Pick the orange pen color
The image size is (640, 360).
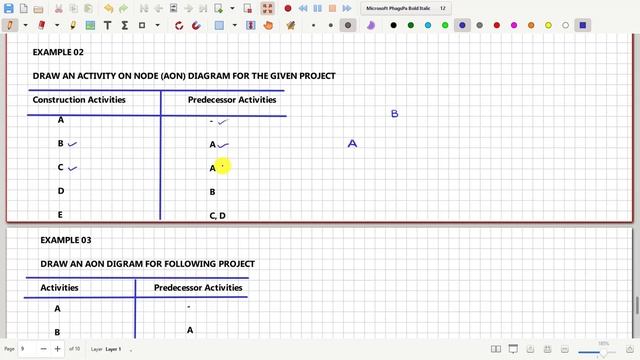[531, 25]
